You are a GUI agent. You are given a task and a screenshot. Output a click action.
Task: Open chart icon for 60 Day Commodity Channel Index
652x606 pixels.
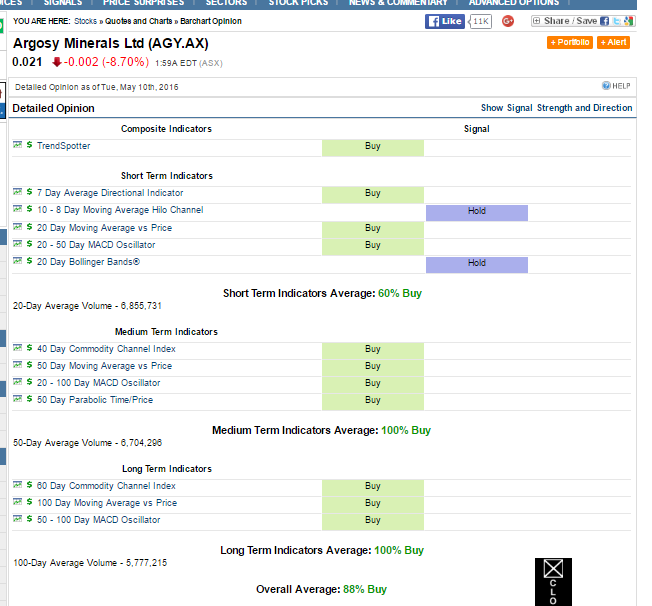tap(17, 485)
